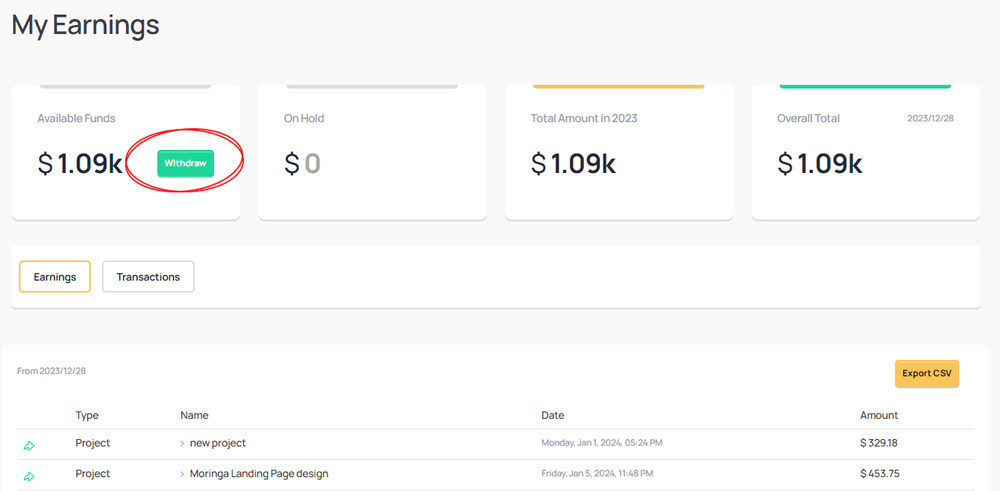The height and width of the screenshot is (491, 1000).
Task: Switch to the Transactions tab
Action: (x=148, y=277)
